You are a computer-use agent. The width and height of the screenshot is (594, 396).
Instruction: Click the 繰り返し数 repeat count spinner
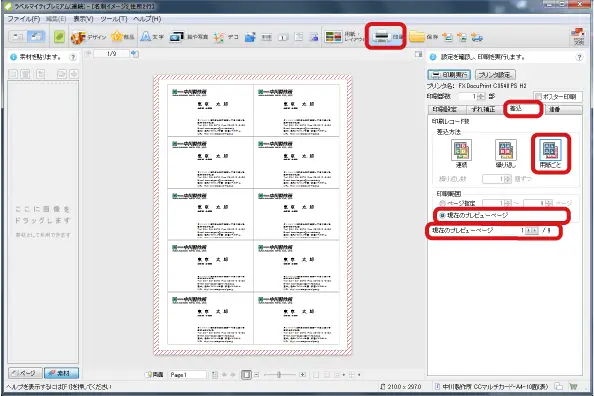coord(508,179)
